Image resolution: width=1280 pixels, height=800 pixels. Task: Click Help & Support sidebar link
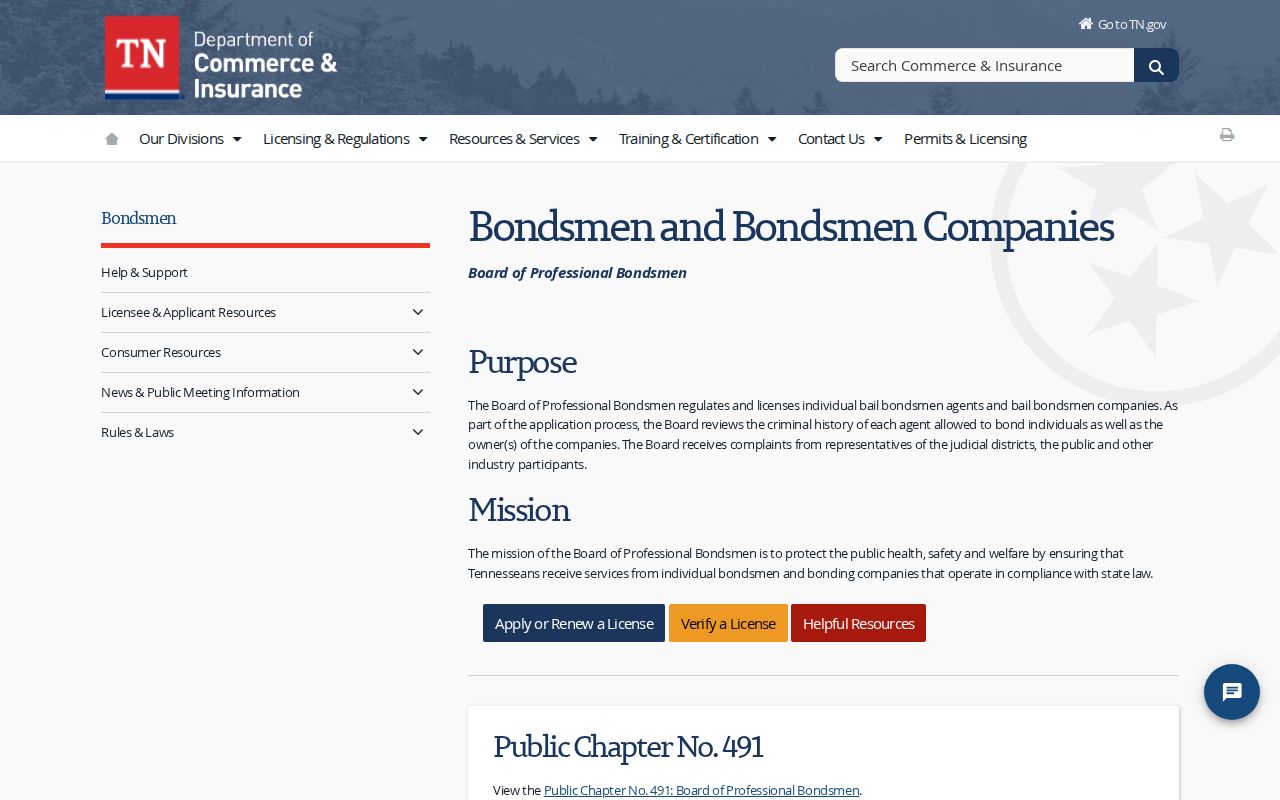(x=144, y=272)
